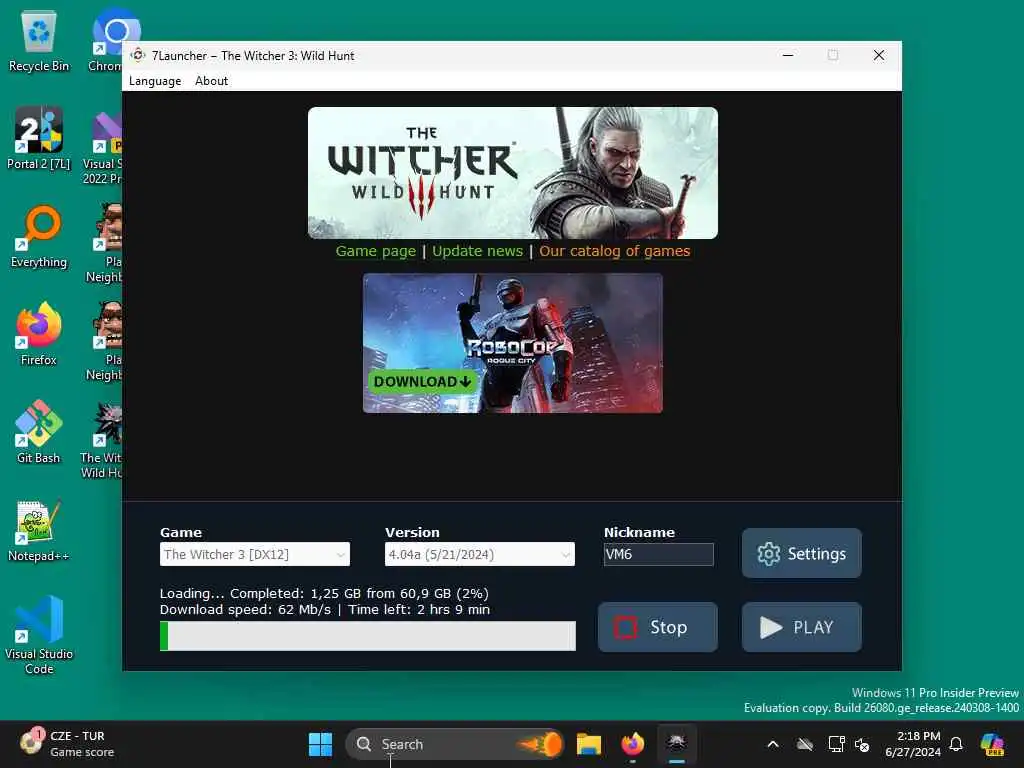This screenshot has width=1024, height=768.
Task: Open launcher Settings
Action: 801,553
